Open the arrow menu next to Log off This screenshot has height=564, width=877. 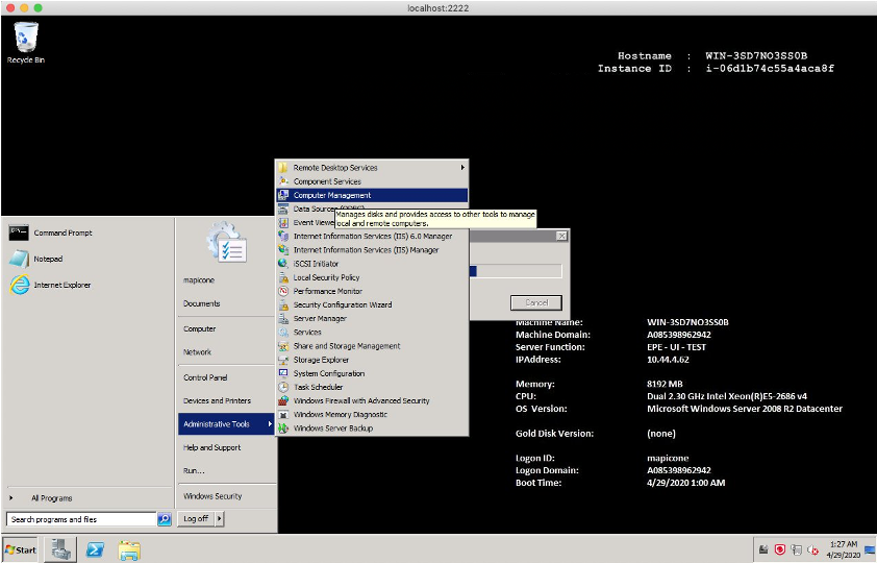(x=219, y=519)
